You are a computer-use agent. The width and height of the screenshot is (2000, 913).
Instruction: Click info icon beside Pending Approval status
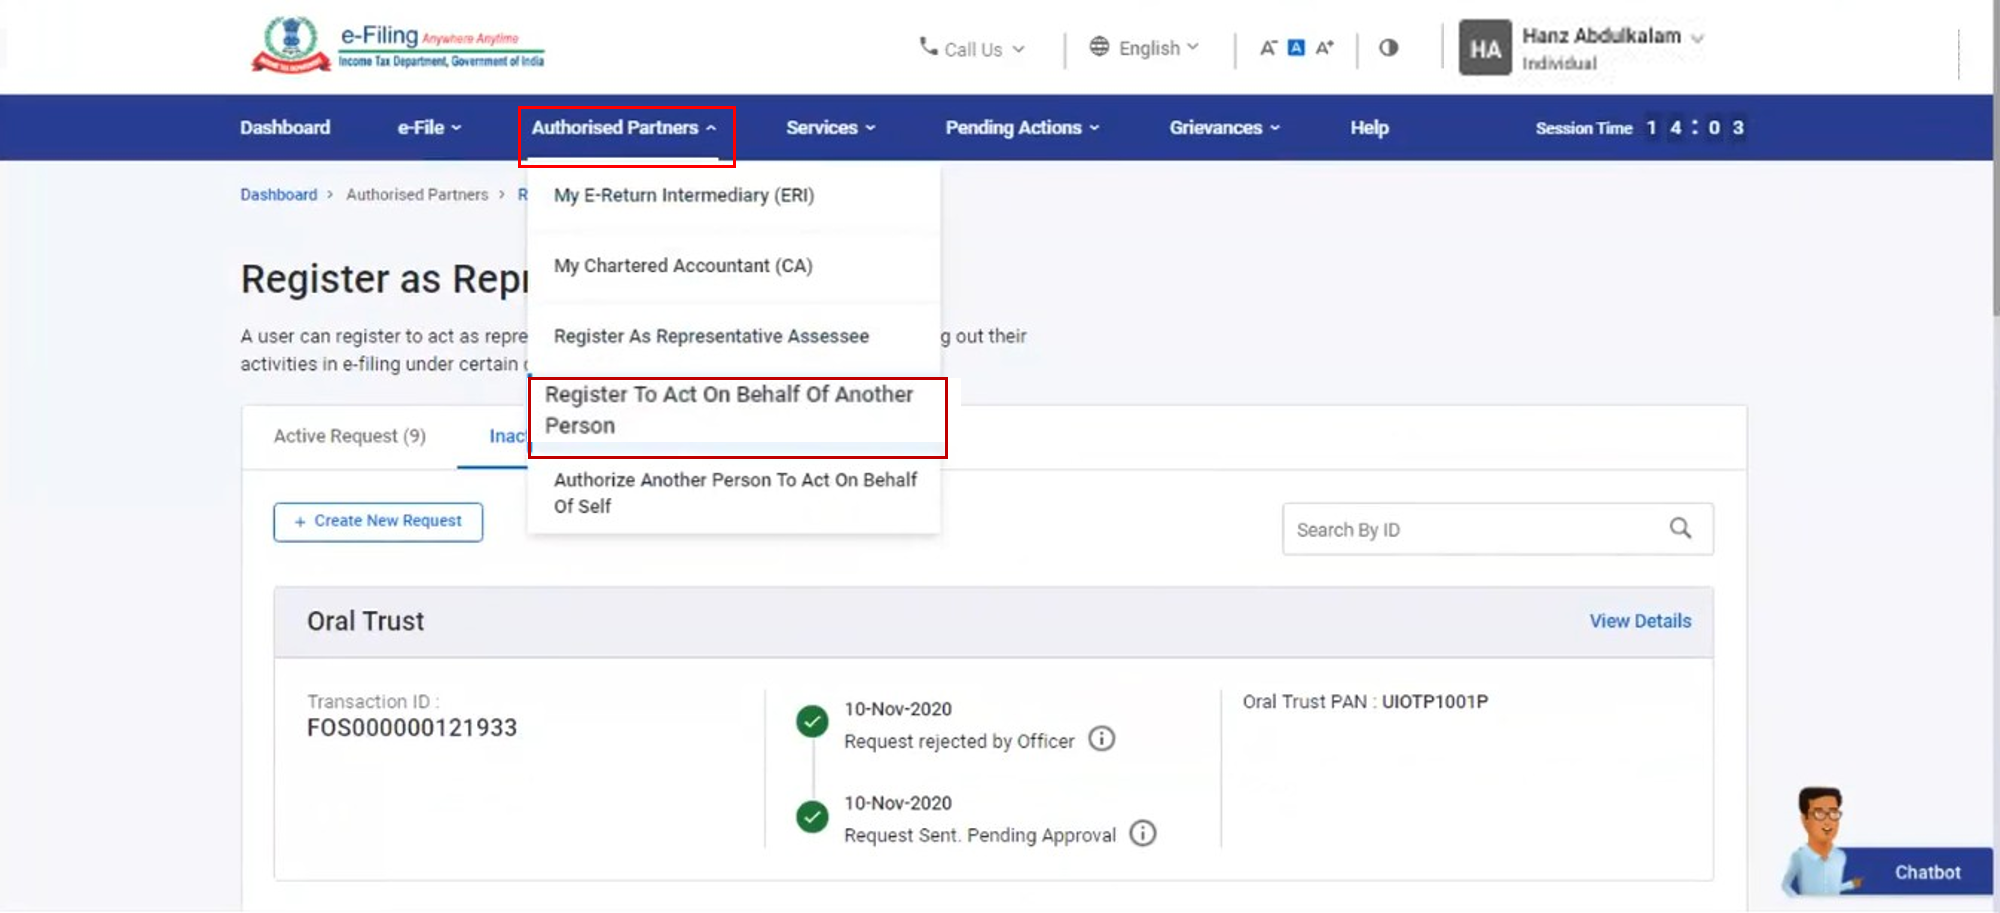coord(1142,833)
